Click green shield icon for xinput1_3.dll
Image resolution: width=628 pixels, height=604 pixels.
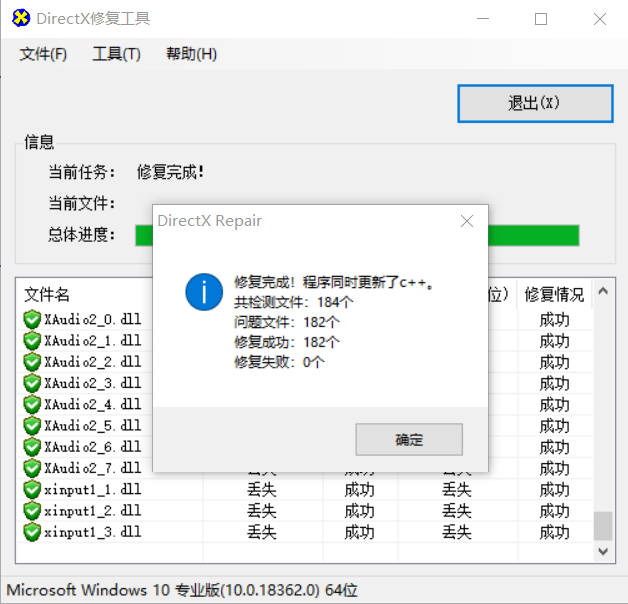[x=32, y=532]
